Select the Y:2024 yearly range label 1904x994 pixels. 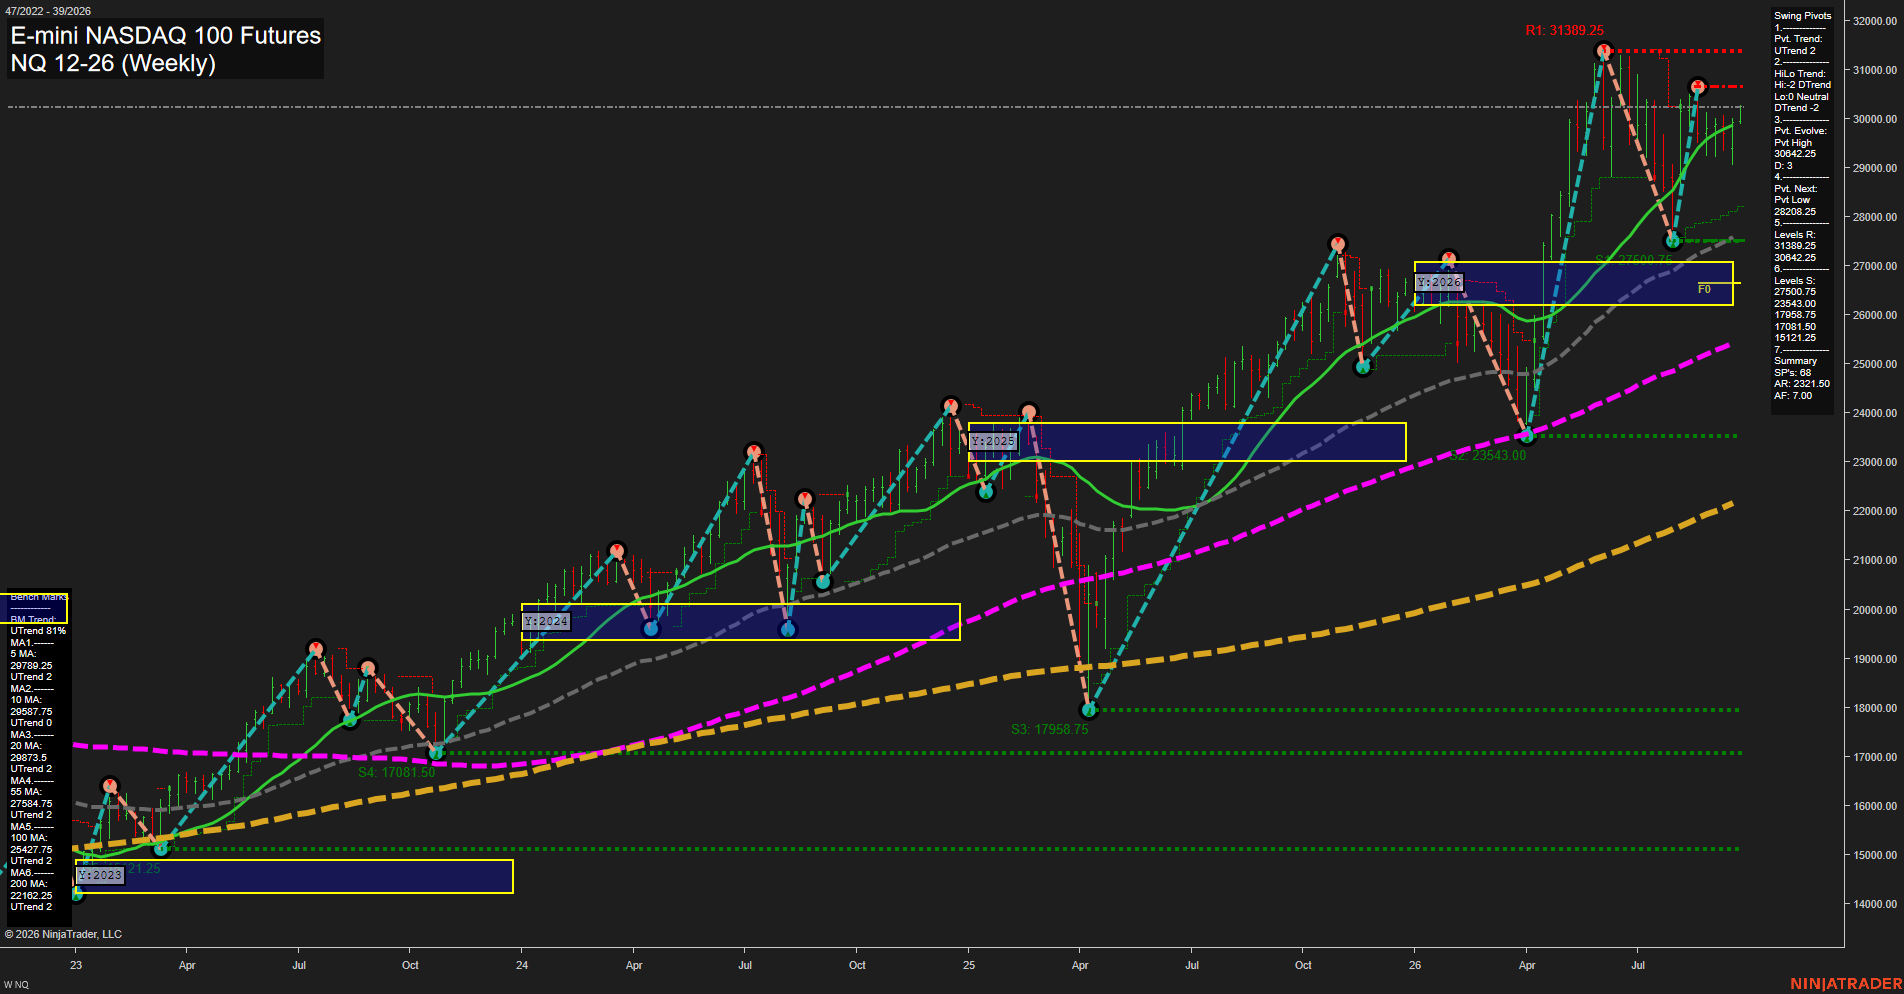coord(546,621)
